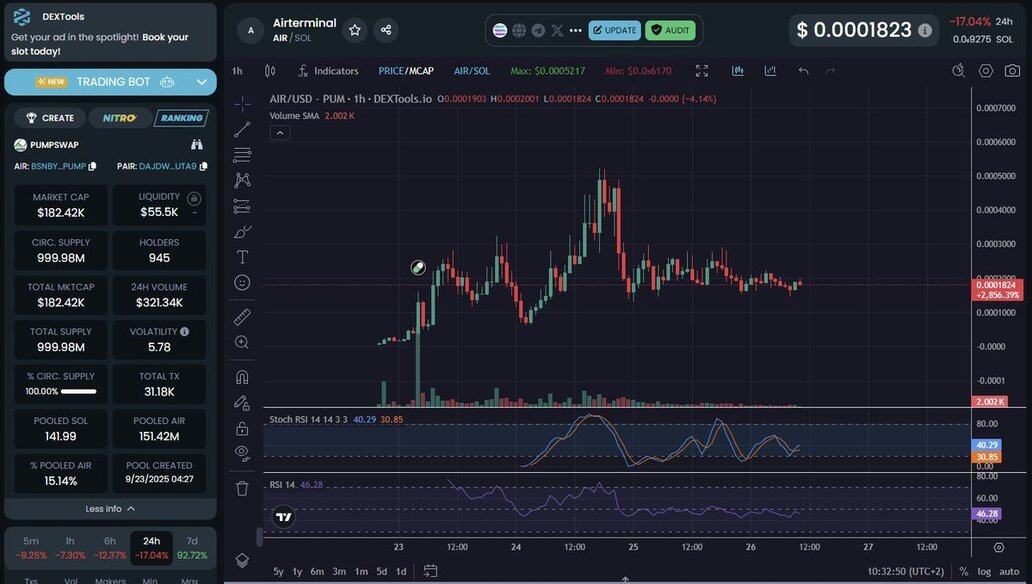Toggle lock all drawings
This screenshot has height=584, width=1032.
pyautogui.click(x=242, y=429)
